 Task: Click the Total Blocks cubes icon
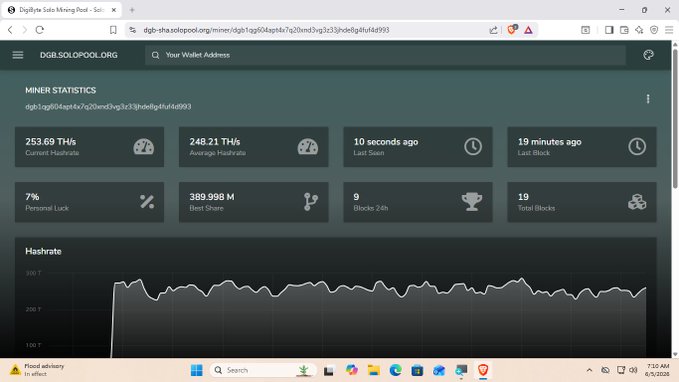(x=637, y=202)
